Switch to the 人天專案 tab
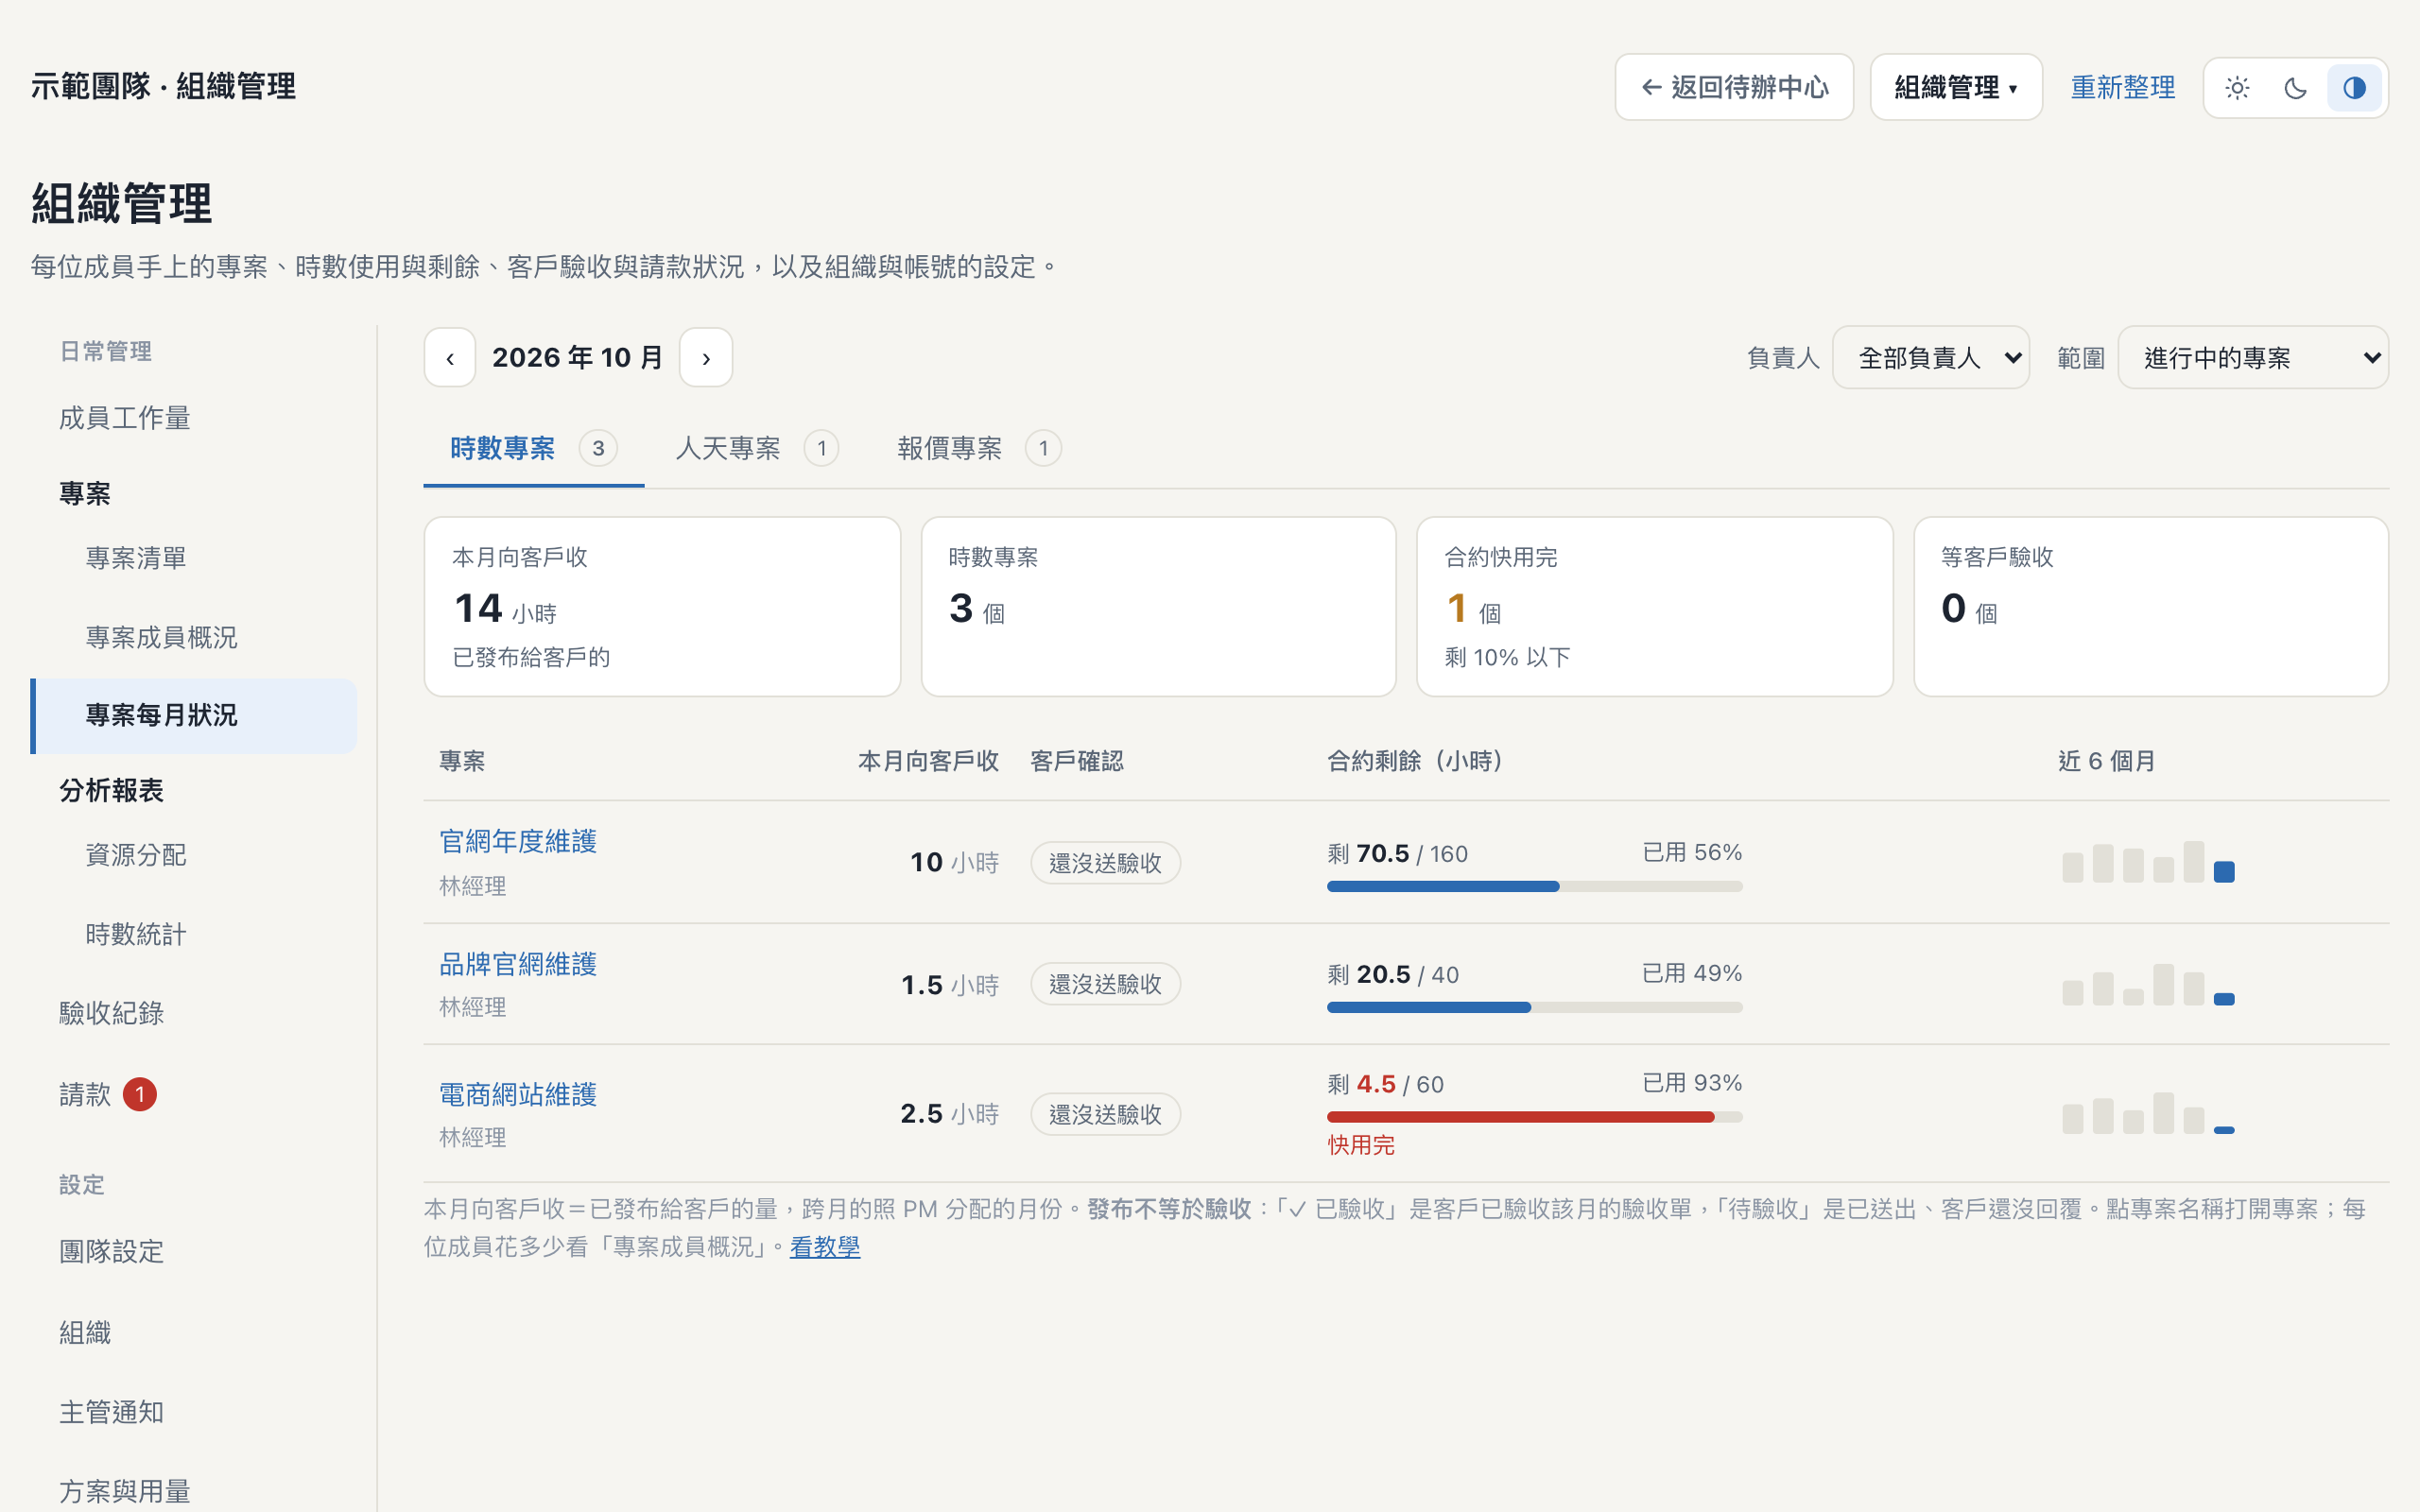The height and width of the screenshot is (1512, 2420). [756, 448]
